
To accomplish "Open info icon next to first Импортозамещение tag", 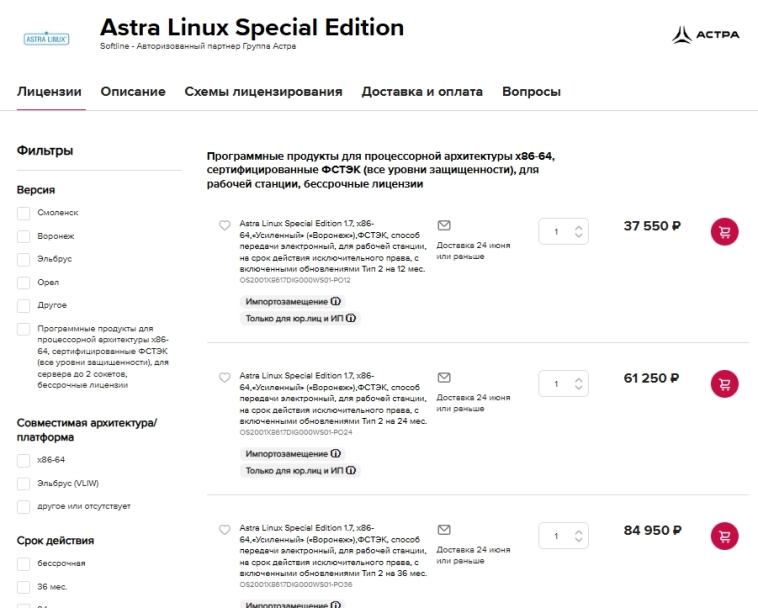I will [x=336, y=301].
